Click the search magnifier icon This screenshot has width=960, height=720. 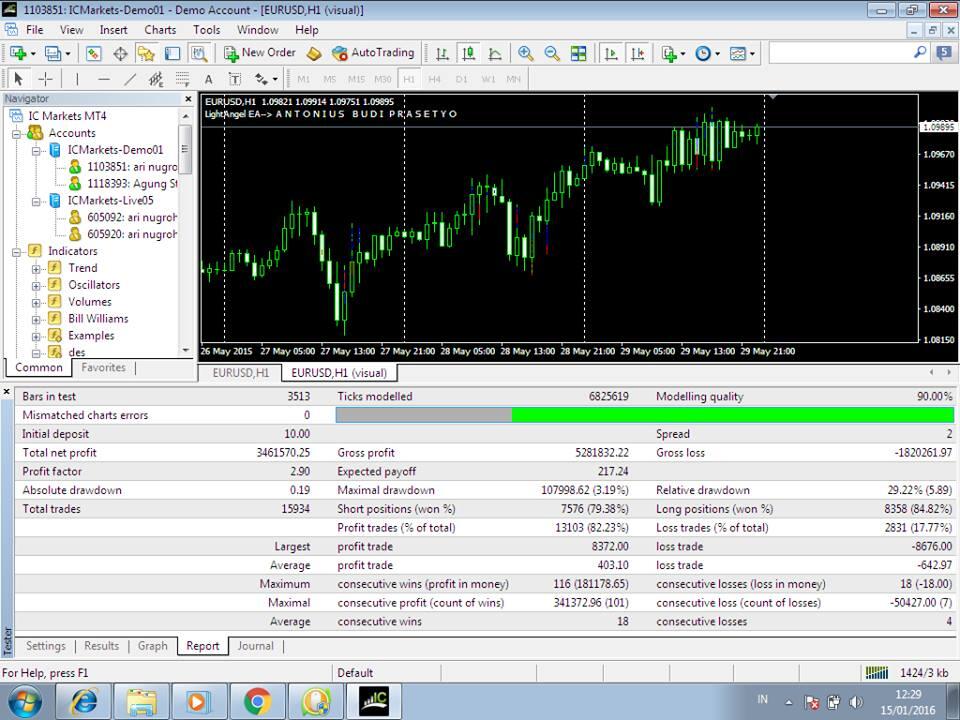[920, 53]
